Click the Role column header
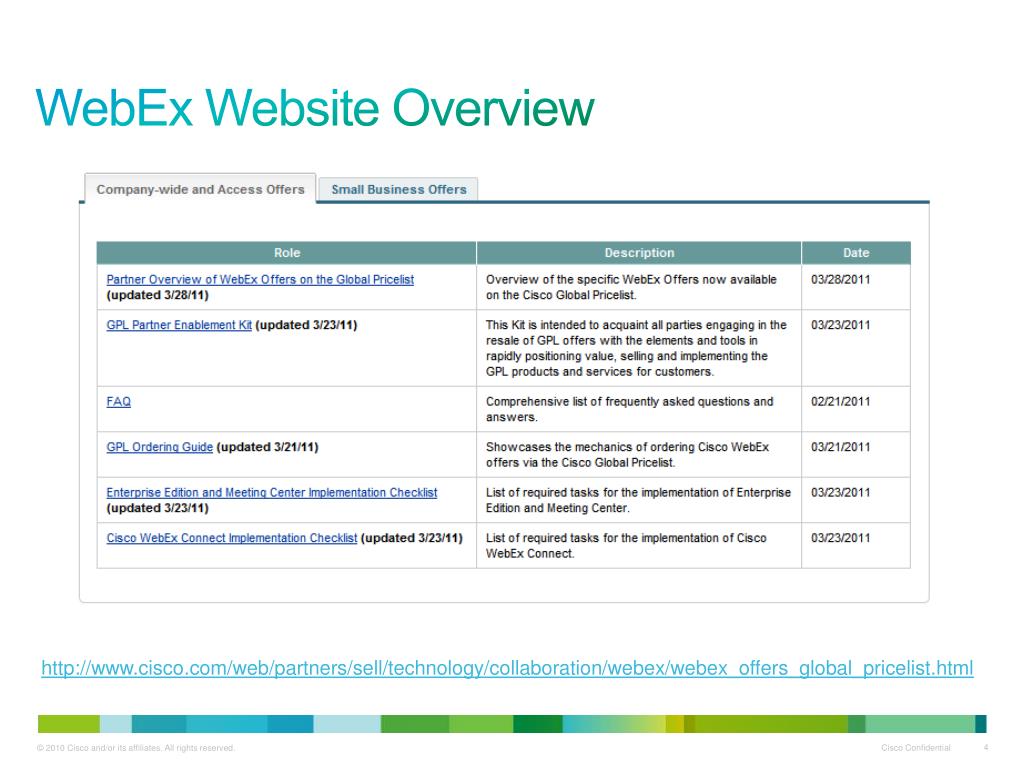 (x=287, y=253)
